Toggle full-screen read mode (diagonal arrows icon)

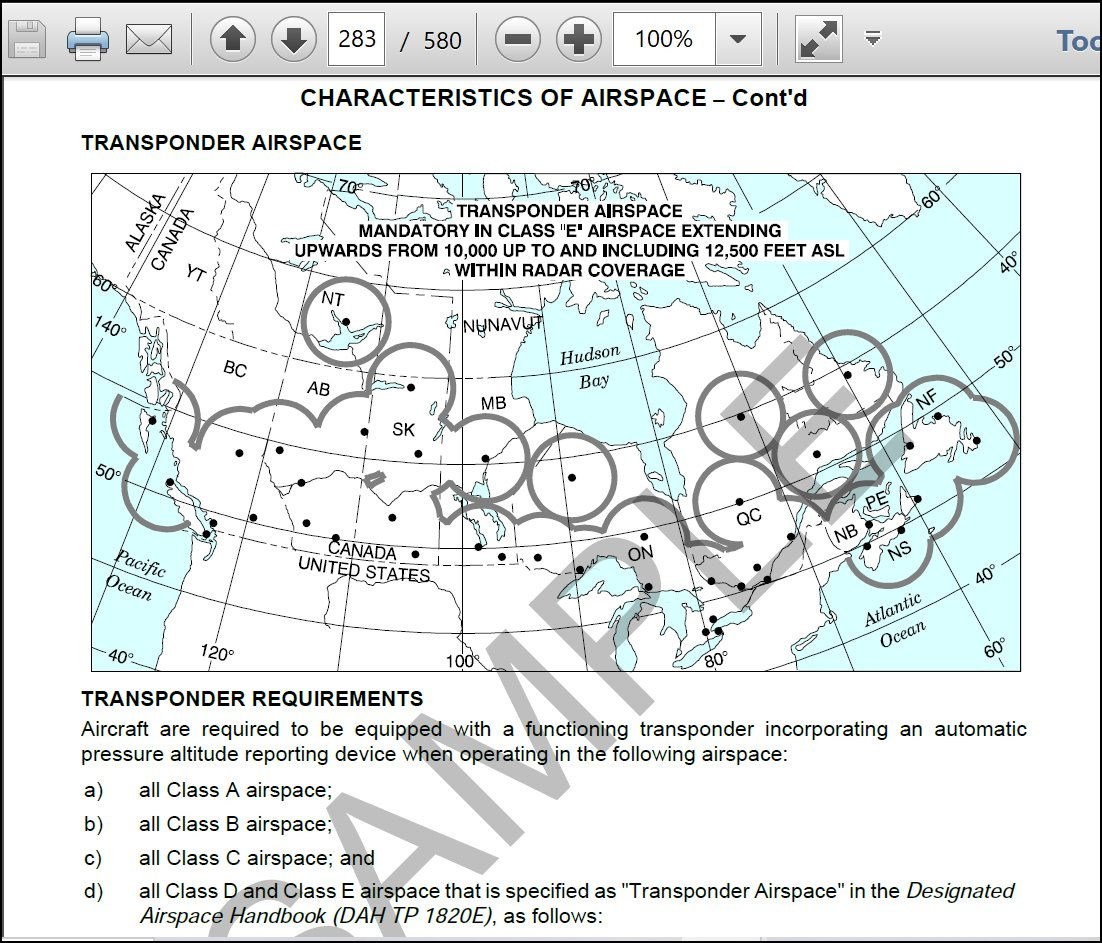point(819,39)
